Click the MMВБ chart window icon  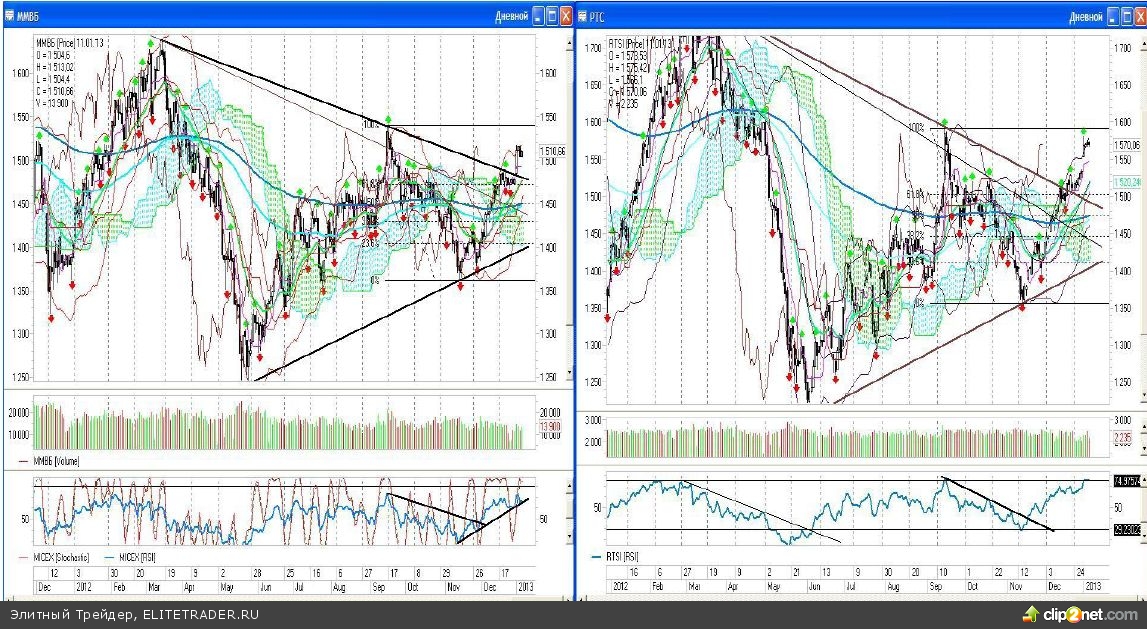[10, 16]
